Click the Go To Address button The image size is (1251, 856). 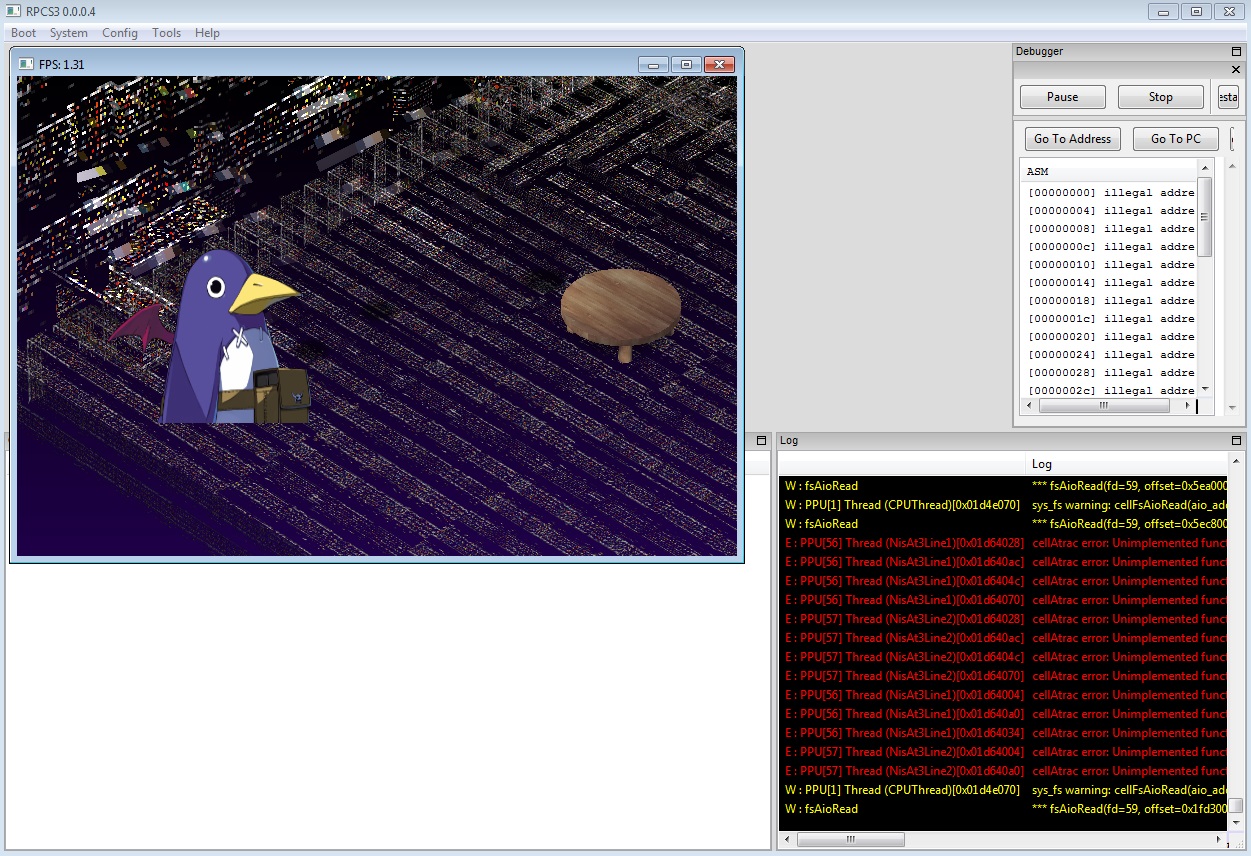pos(1072,139)
